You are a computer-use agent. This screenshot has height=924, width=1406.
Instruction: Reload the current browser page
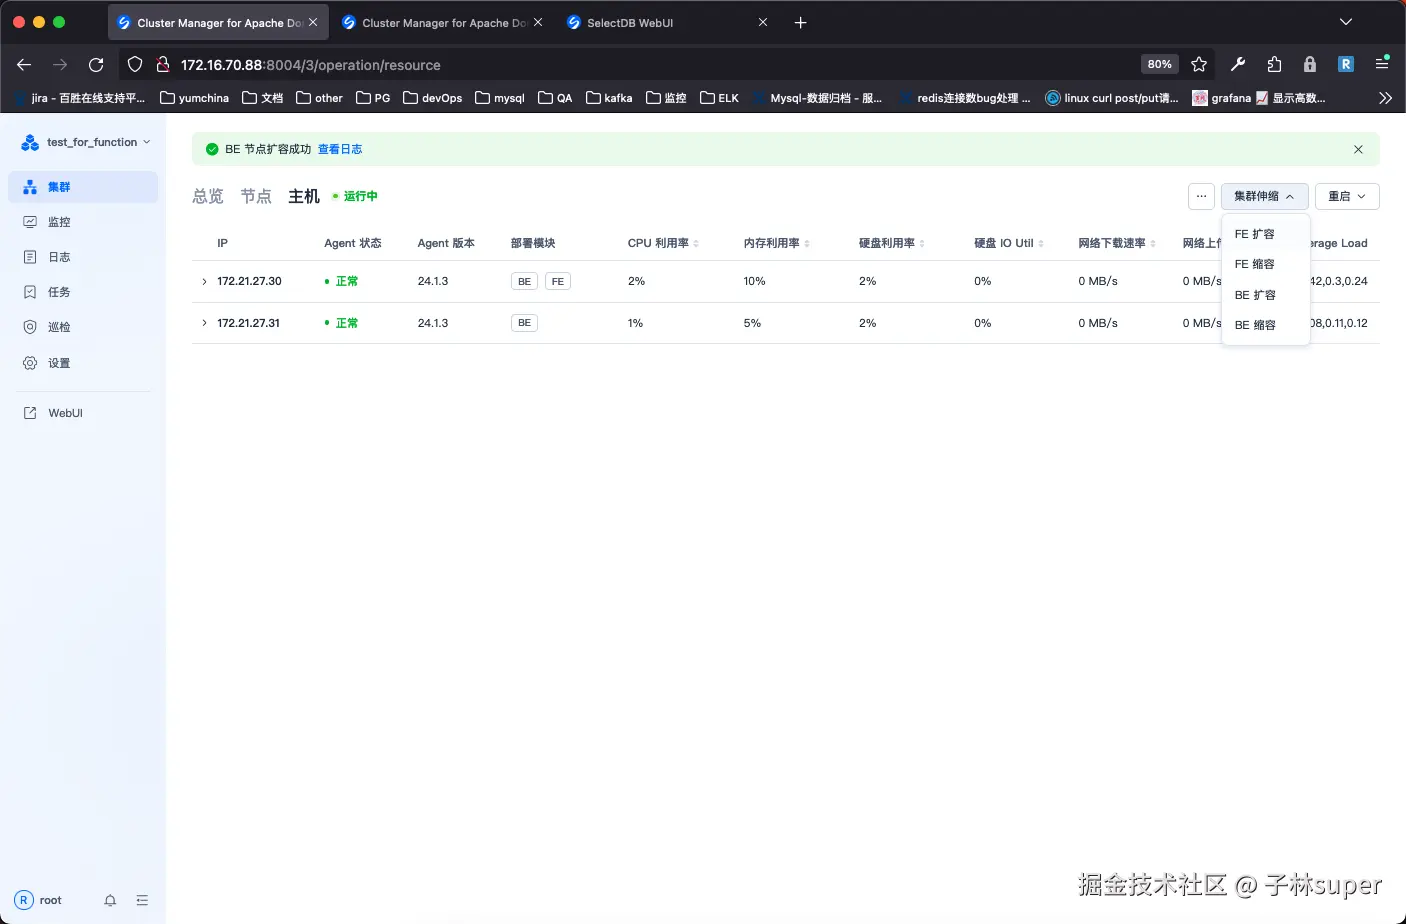pos(96,65)
